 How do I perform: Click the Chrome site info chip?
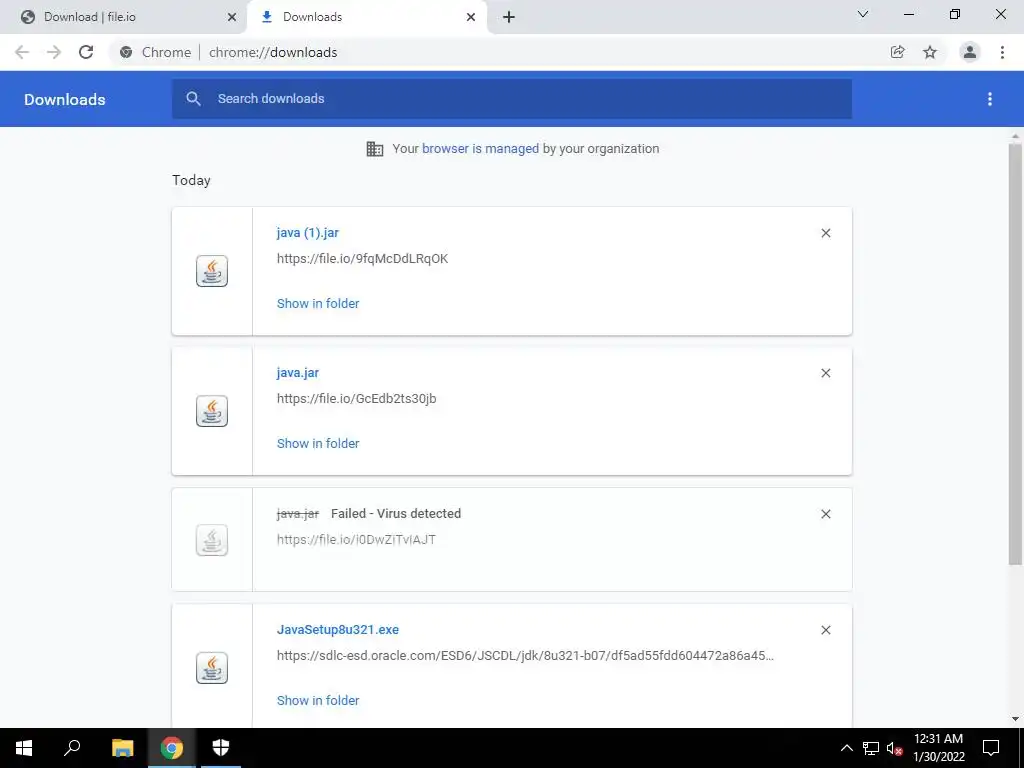156,52
